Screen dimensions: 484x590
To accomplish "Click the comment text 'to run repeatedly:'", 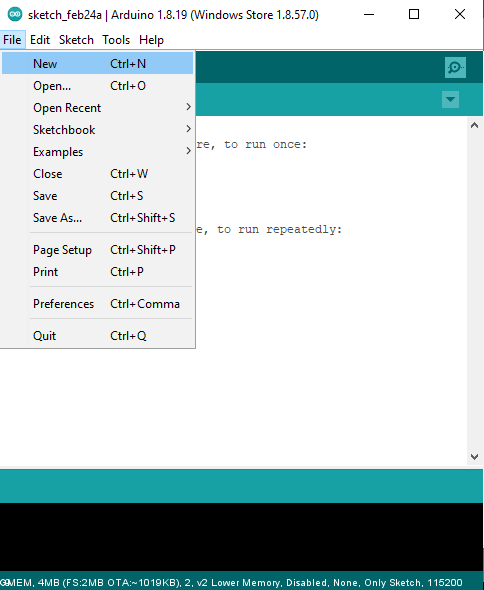I will [280, 230].
